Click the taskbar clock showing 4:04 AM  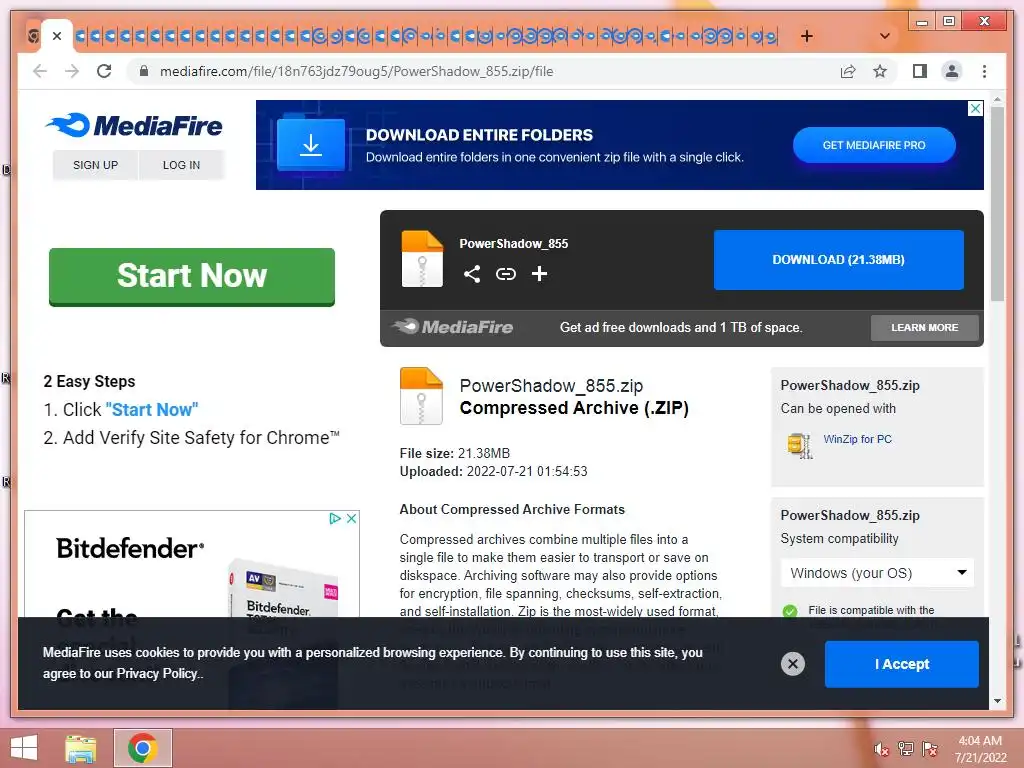pyautogui.click(x=980, y=749)
